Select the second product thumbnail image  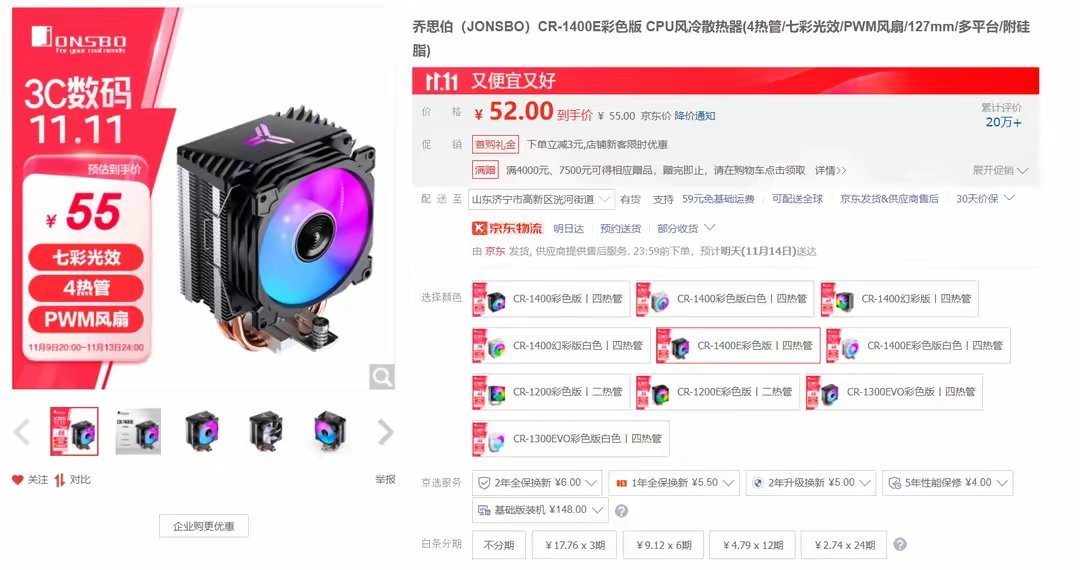click(138, 432)
